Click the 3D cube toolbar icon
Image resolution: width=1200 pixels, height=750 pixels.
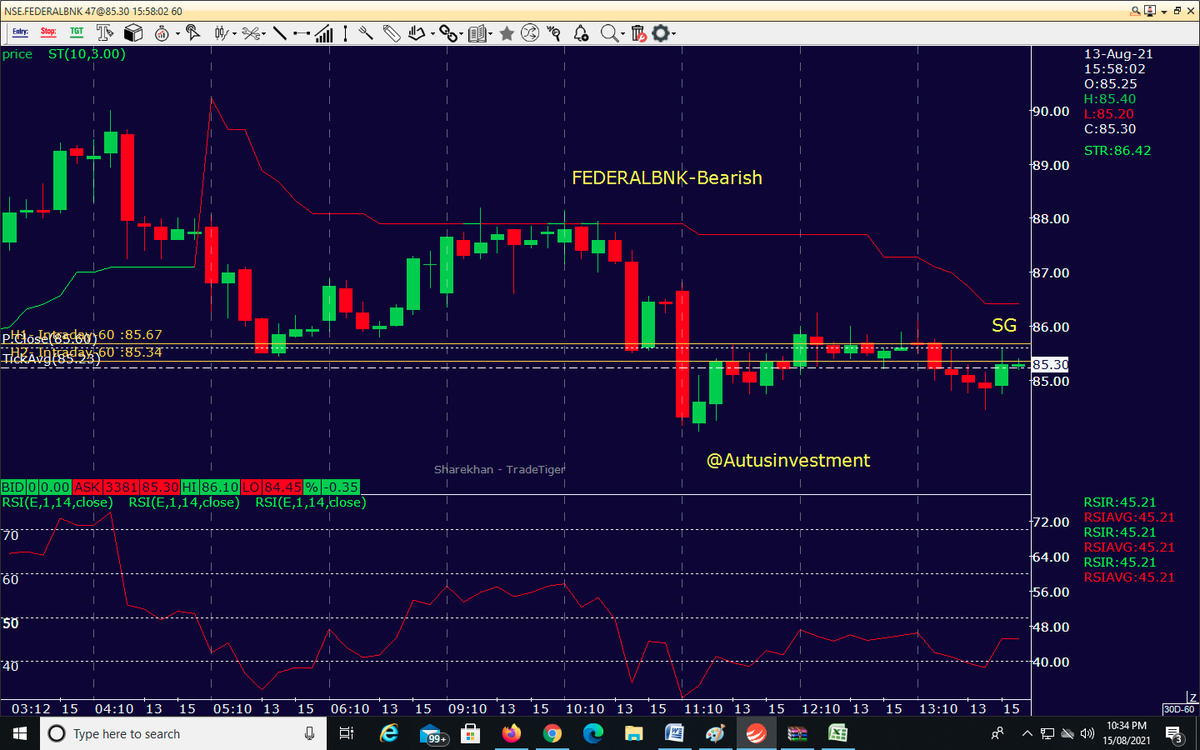[134, 33]
